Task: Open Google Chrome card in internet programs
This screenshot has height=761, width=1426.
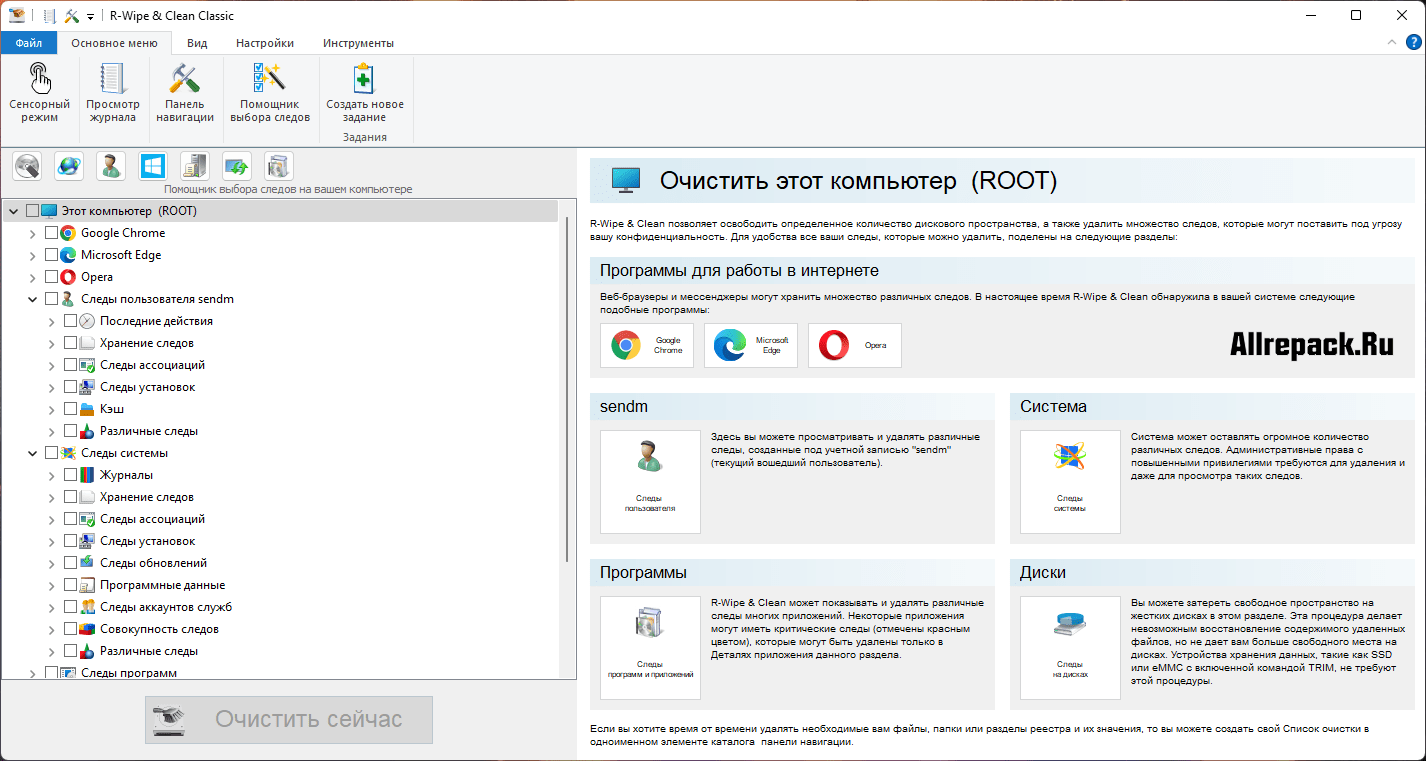Action: 647,345
